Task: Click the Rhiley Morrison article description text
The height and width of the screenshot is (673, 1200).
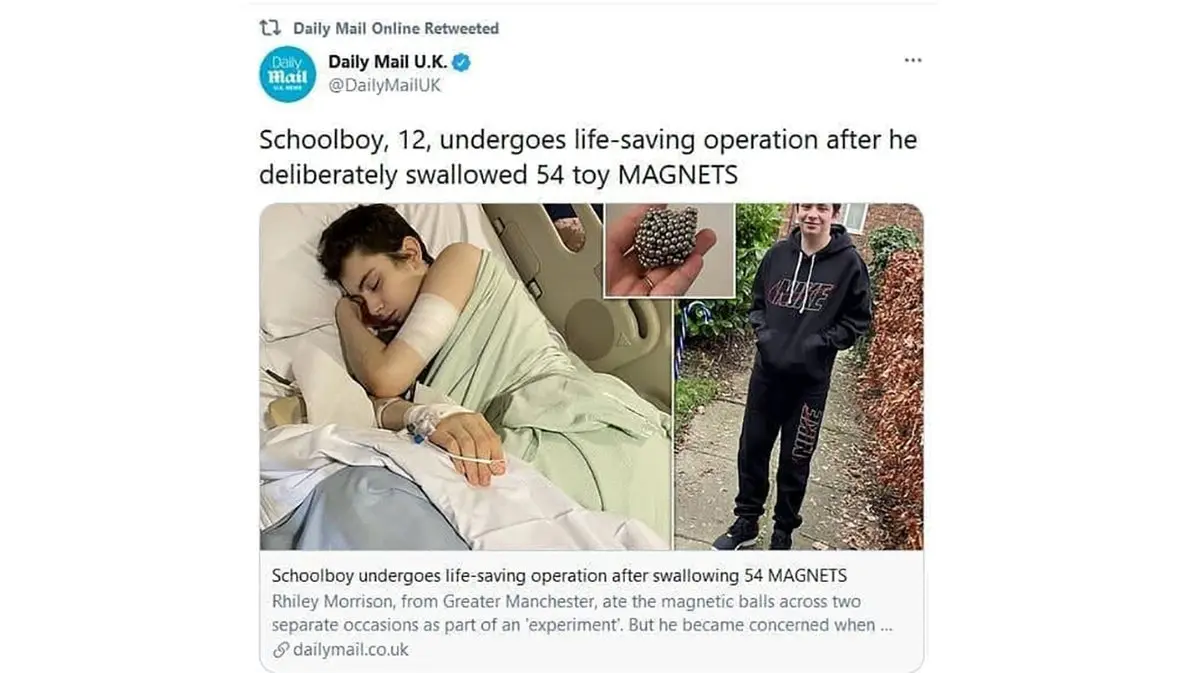Action: pos(582,613)
